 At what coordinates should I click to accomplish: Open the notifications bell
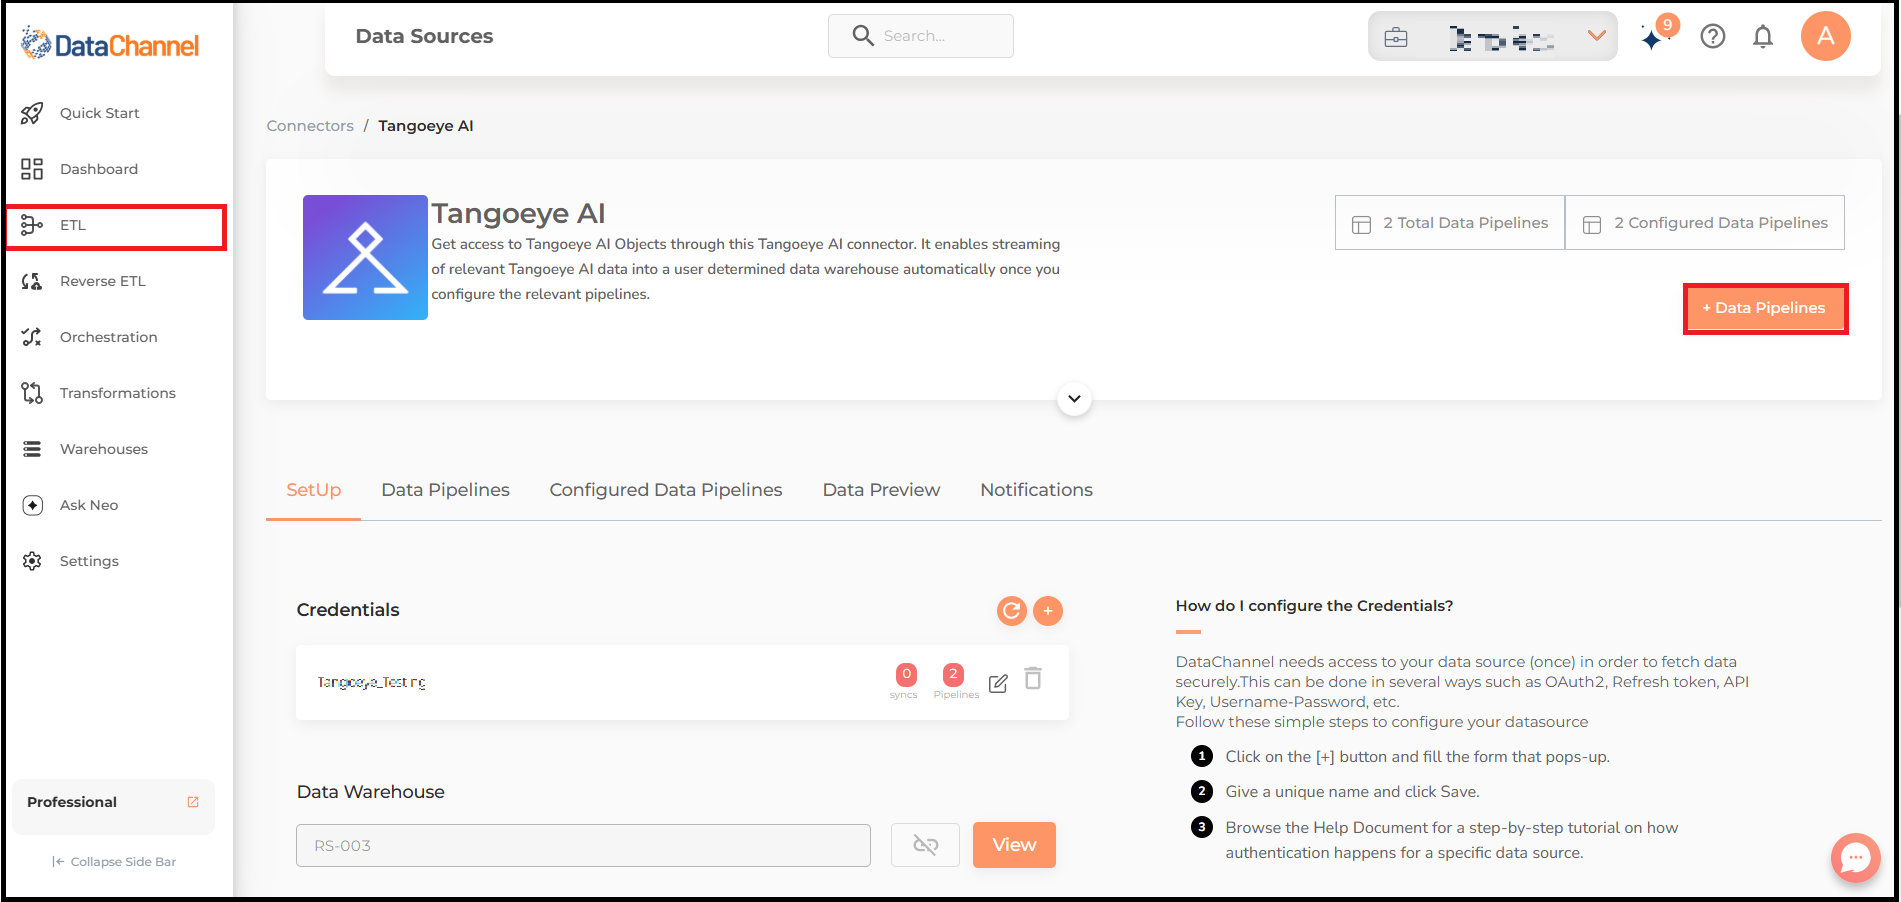(x=1763, y=37)
